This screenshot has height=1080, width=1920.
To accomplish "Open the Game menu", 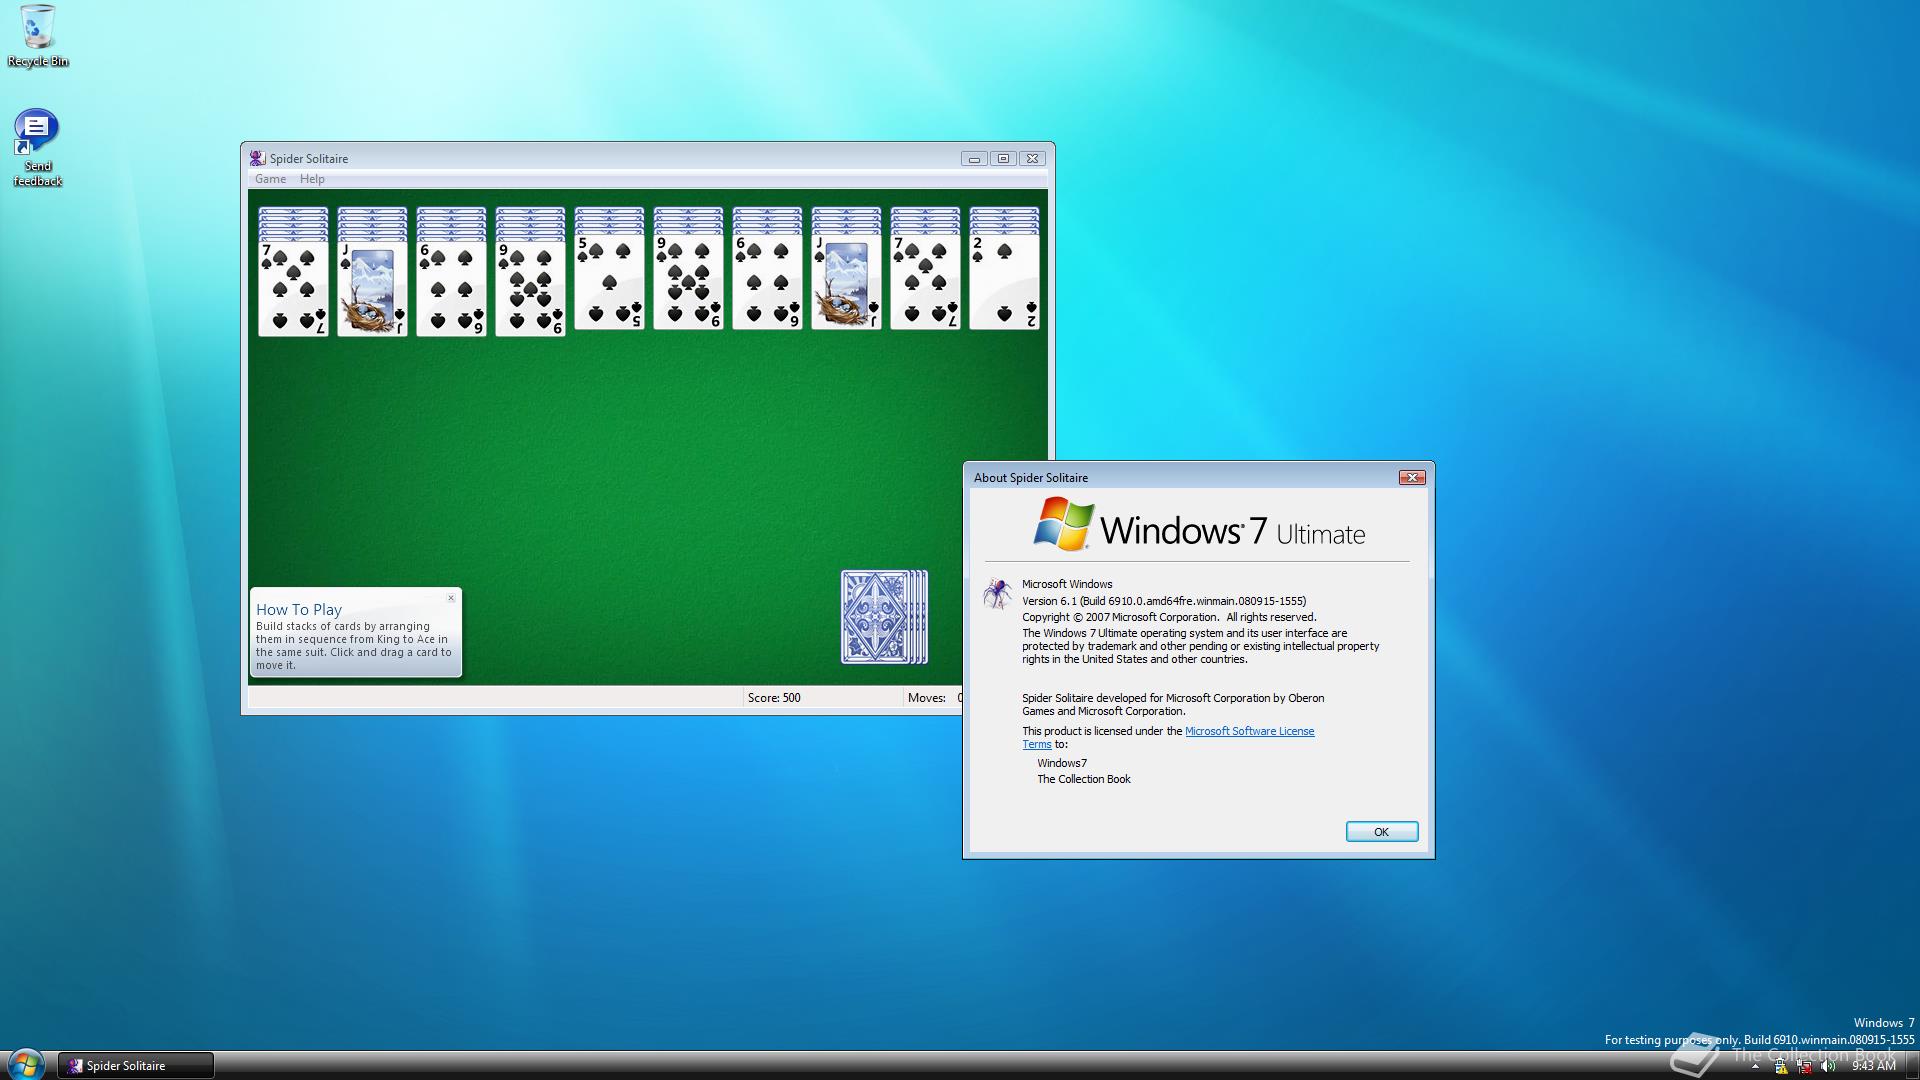I will (x=270, y=179).
